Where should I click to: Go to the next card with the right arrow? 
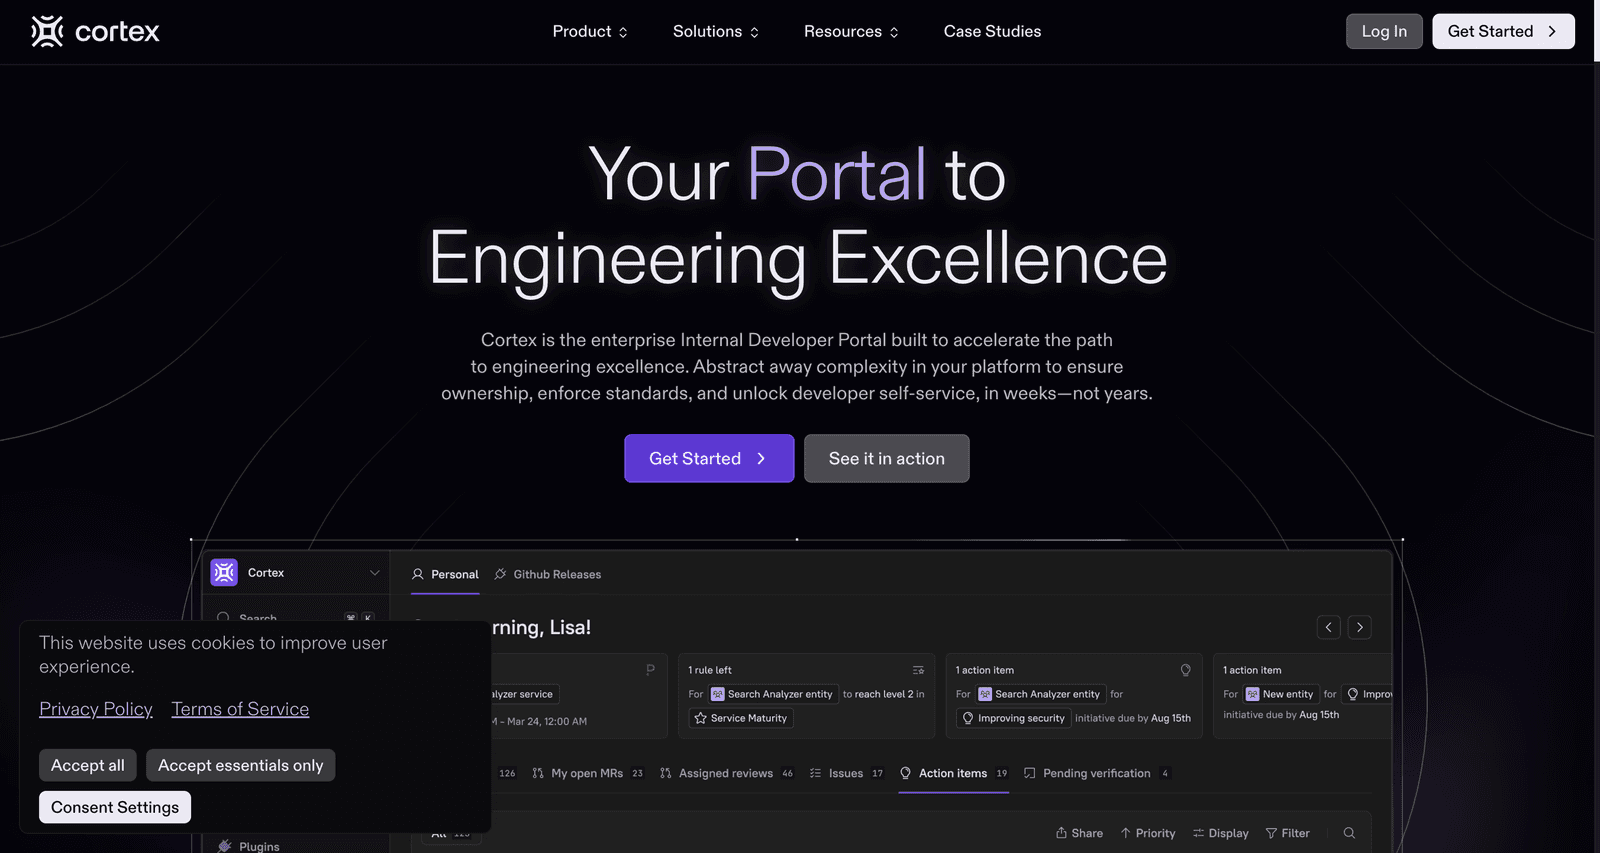pos(1359,627)
